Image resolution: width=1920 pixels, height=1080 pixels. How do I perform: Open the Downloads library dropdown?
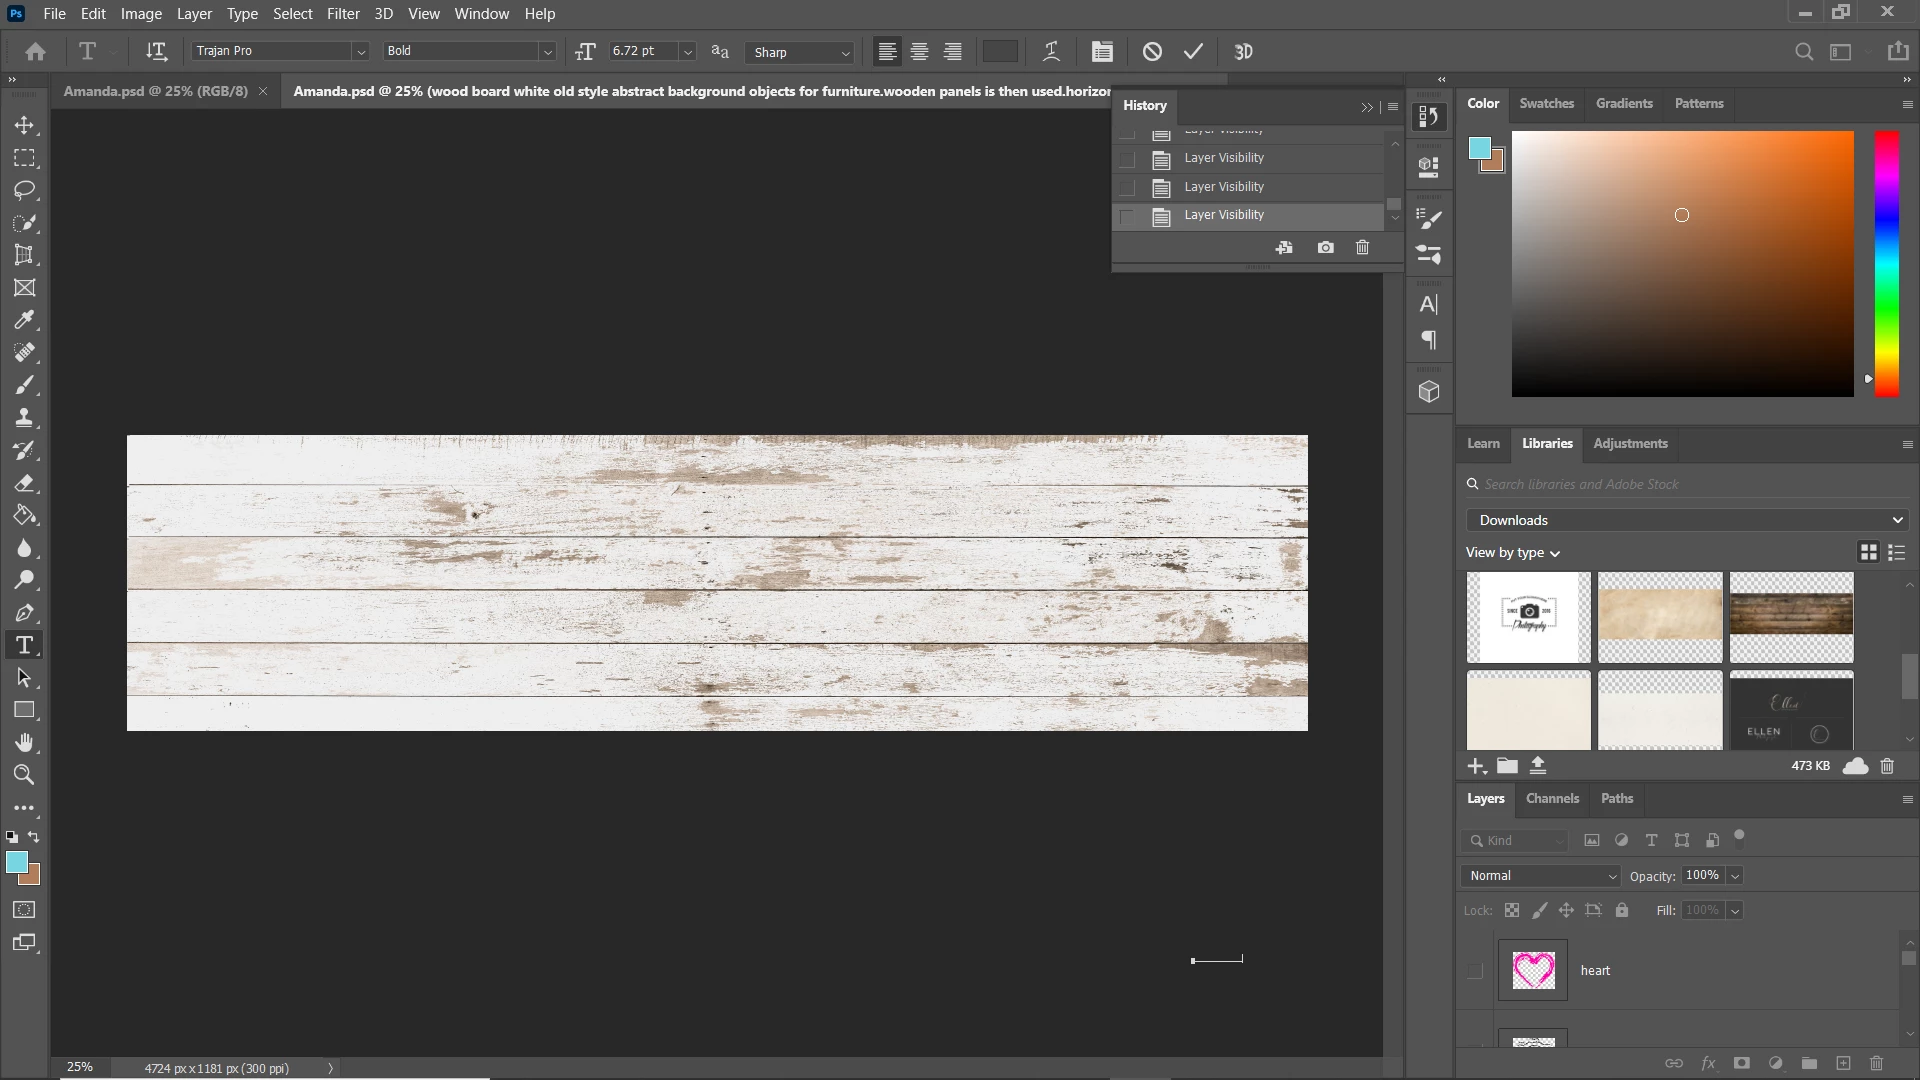[1689, 520]
